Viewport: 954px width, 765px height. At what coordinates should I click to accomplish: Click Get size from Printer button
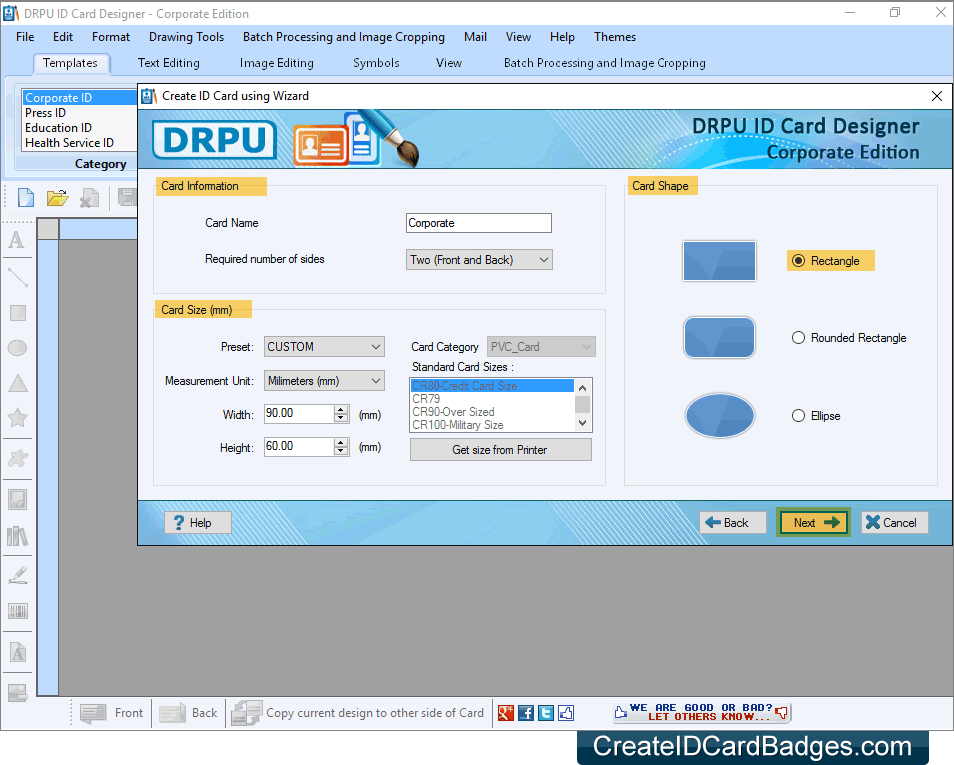[x=500, y=450]
